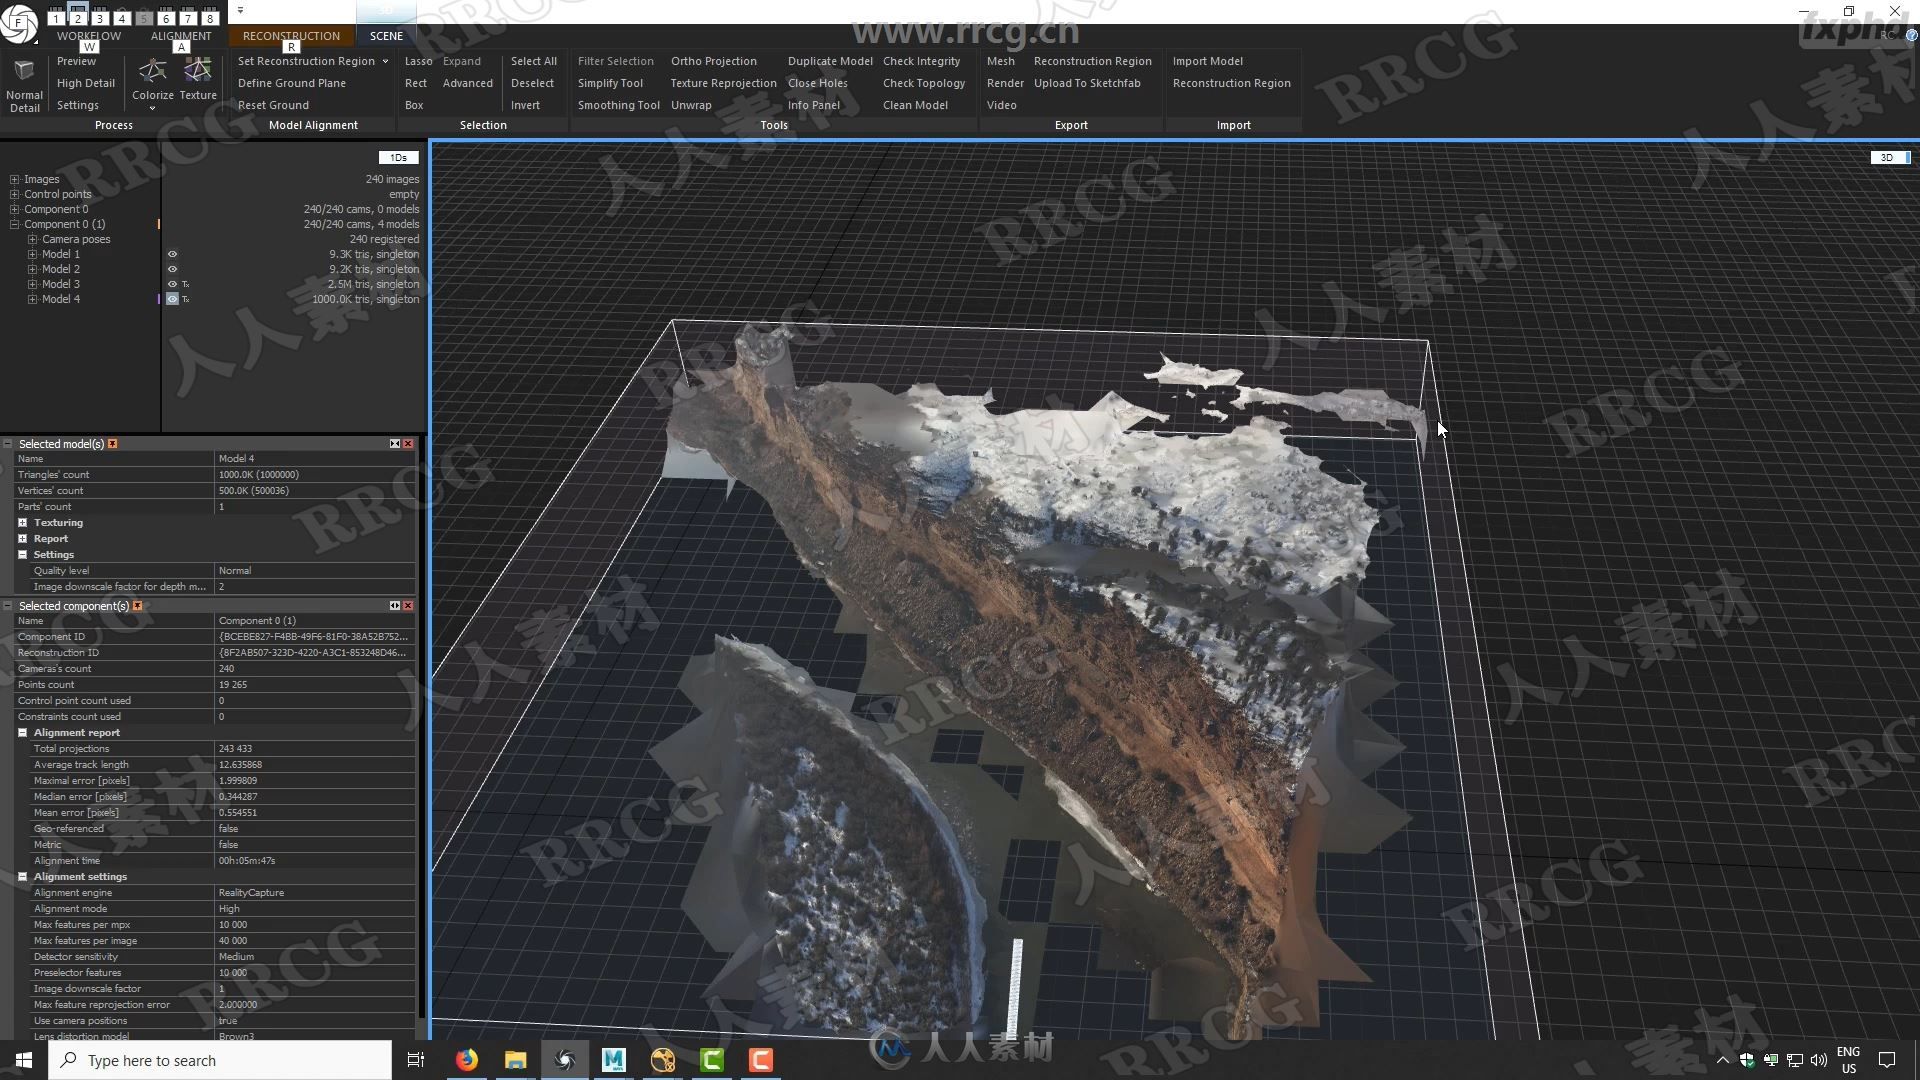Click the texture Tx icon on Model 3
Screen dimensions: 1920x1080
click(x=186, y=285)
